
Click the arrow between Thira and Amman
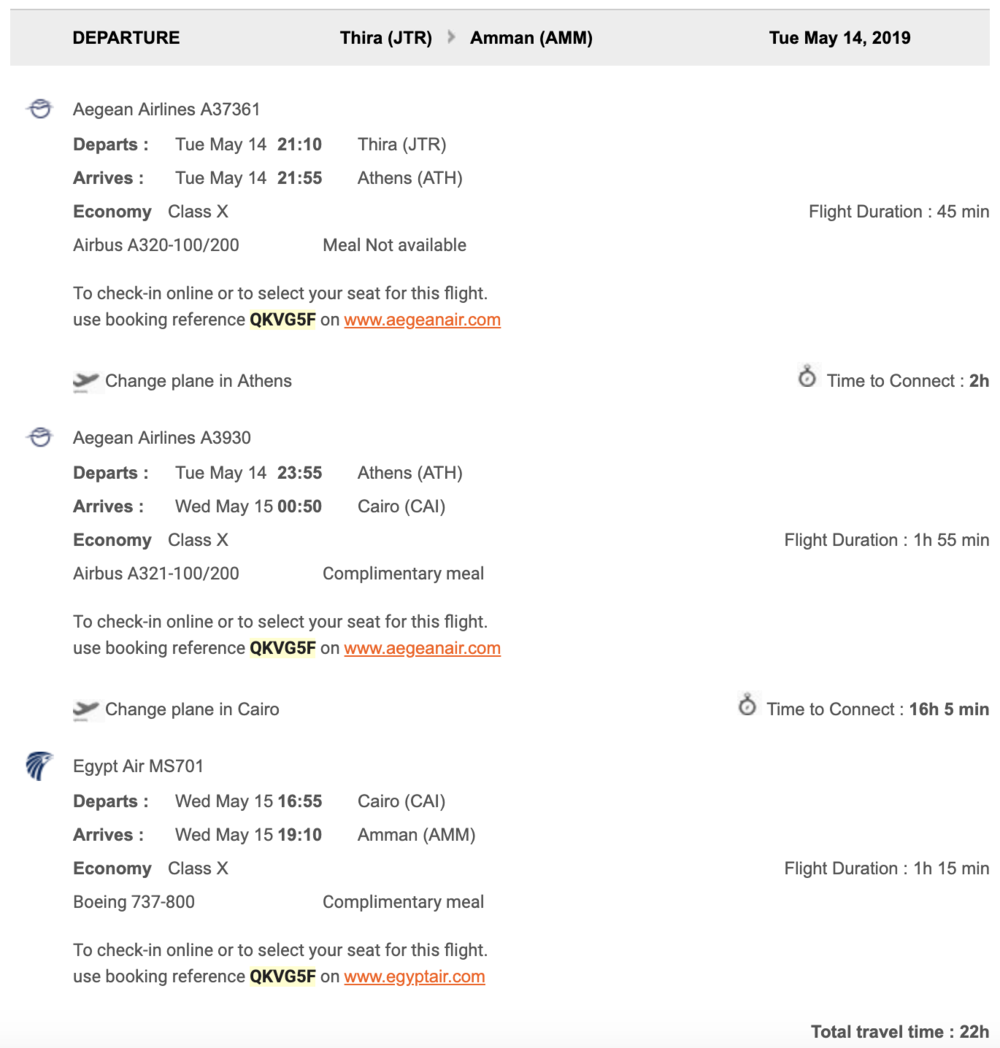(x=452, y=38)
